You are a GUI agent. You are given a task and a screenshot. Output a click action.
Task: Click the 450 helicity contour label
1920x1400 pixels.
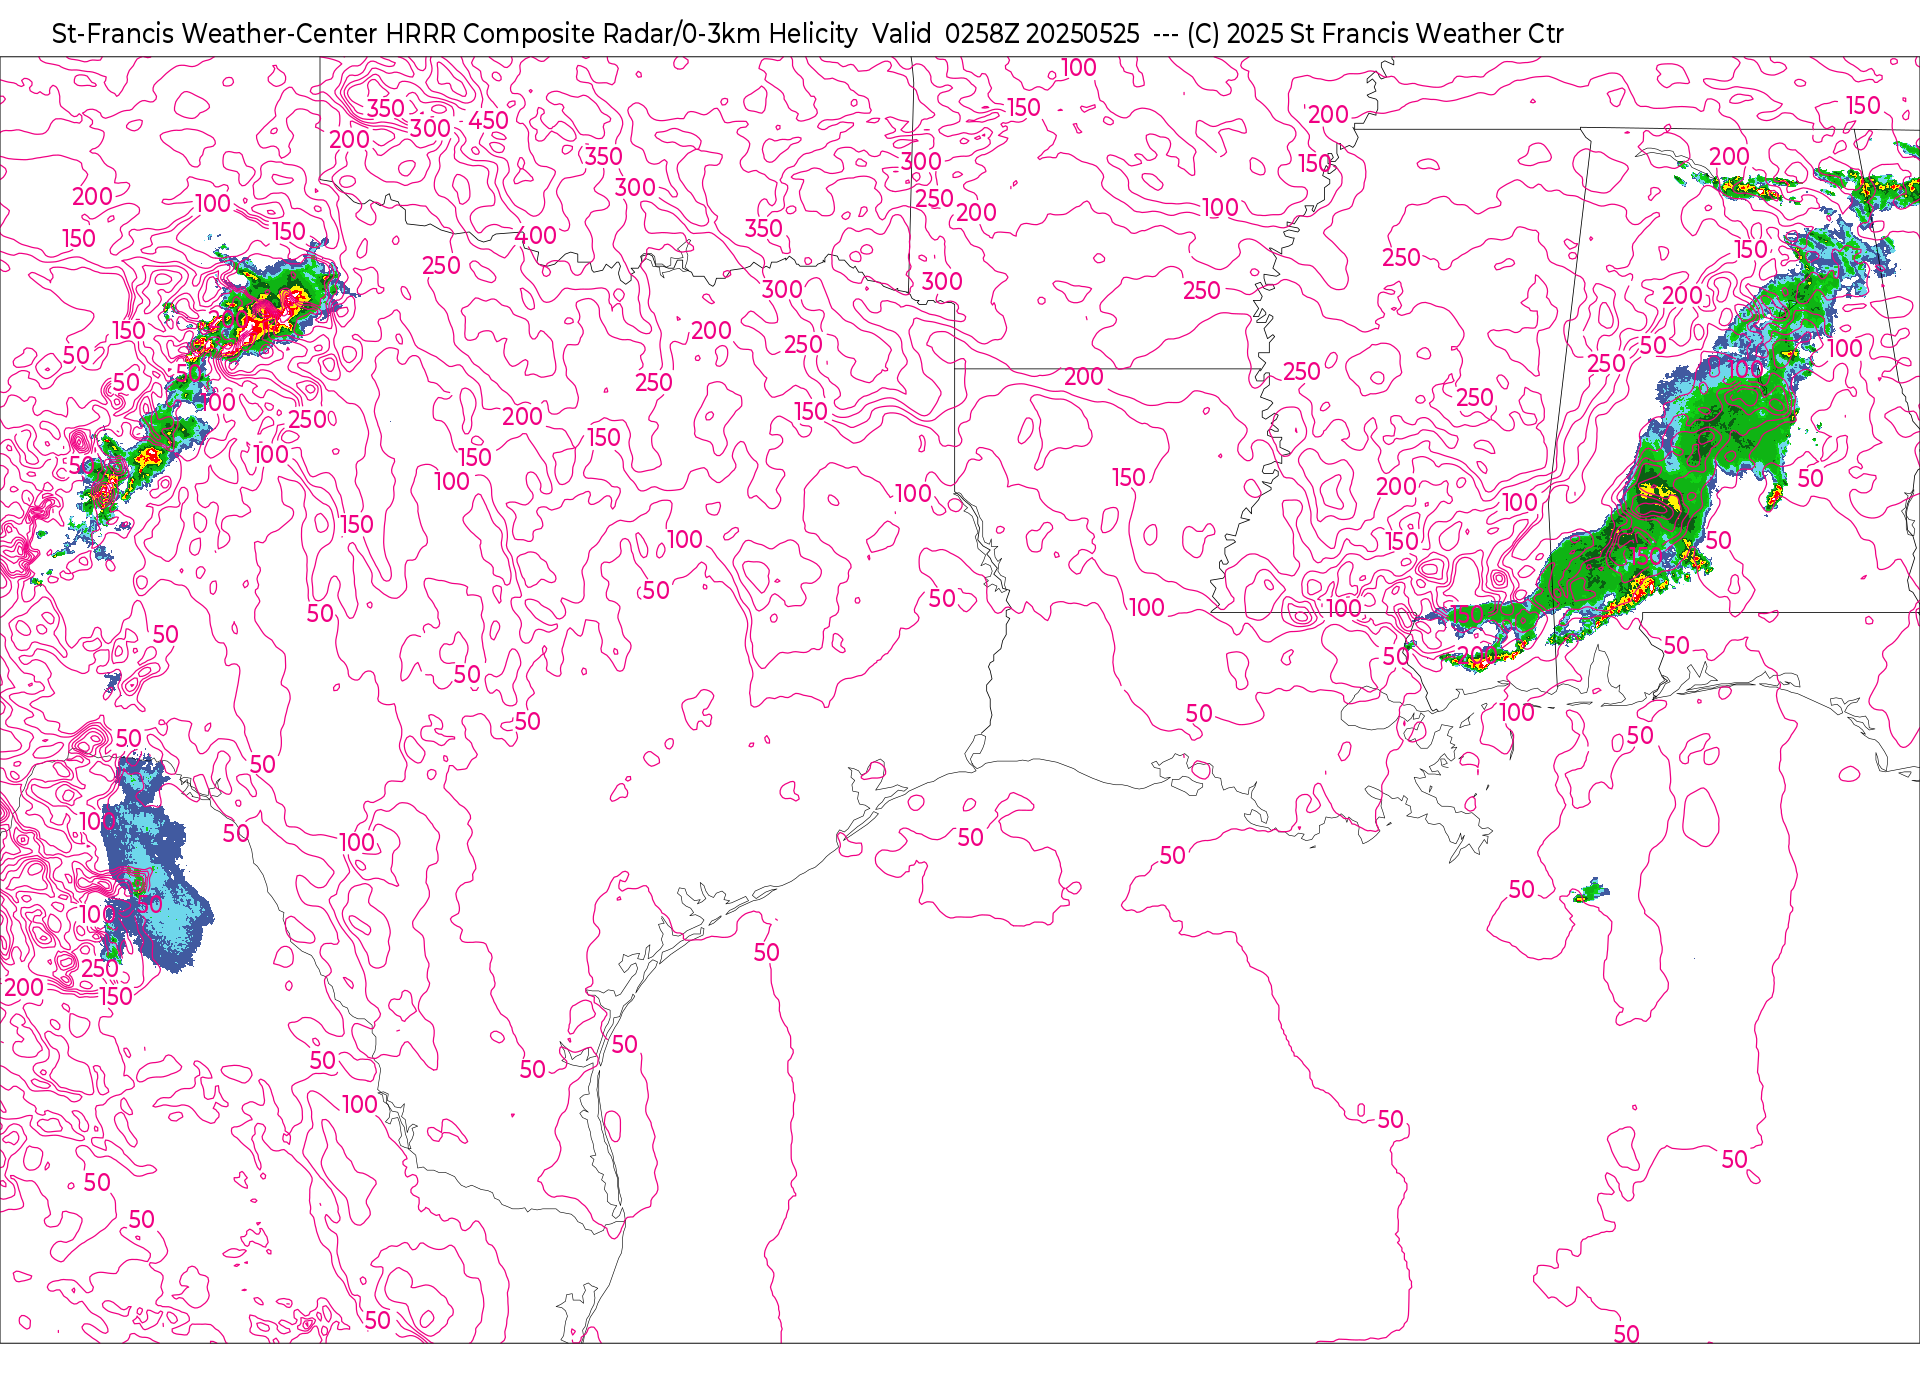click(x=488, y=121)
